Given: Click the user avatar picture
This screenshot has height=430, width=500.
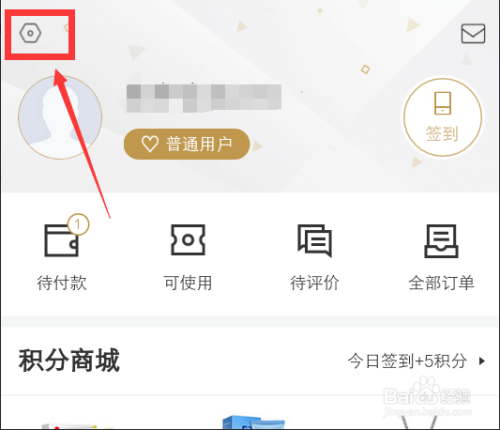Looking at the screenshot, I should (60, 117).
